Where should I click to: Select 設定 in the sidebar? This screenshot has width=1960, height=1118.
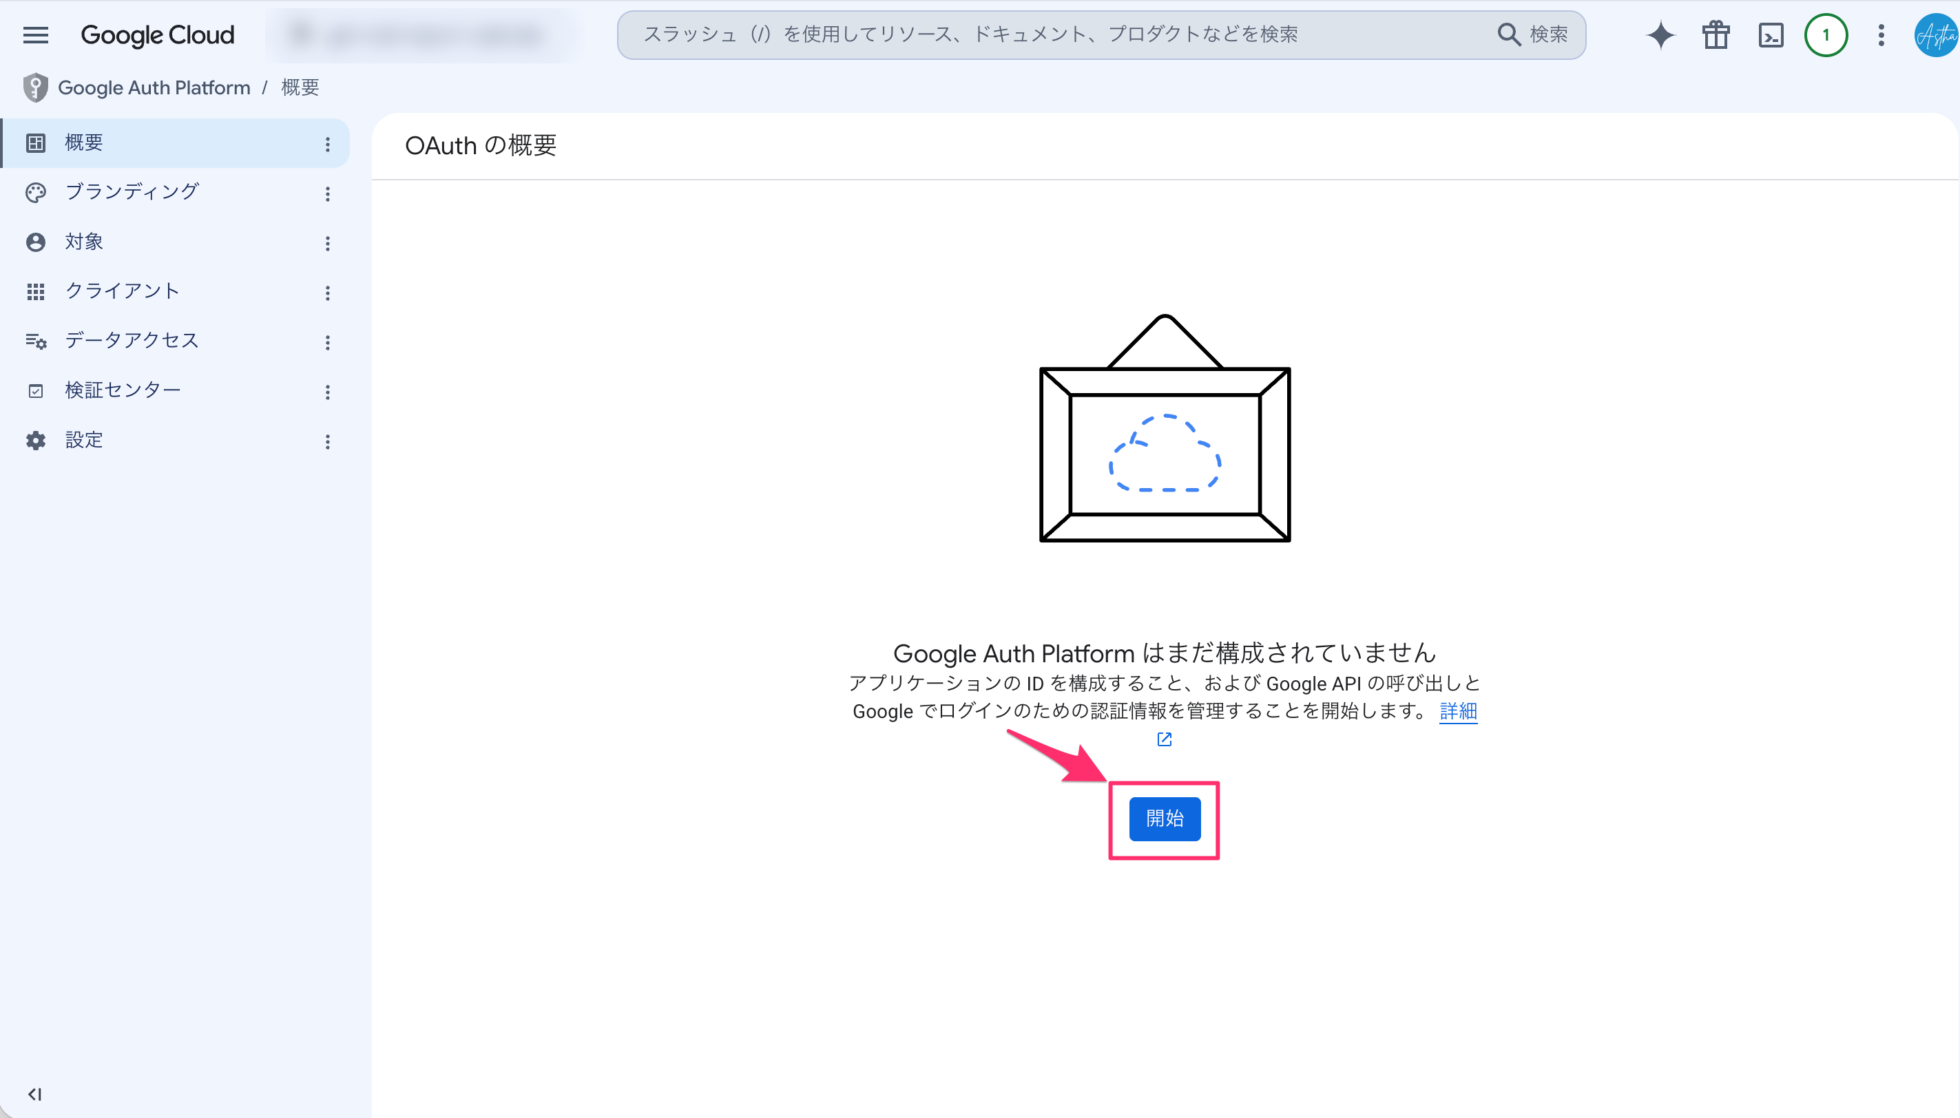(175, 440)
